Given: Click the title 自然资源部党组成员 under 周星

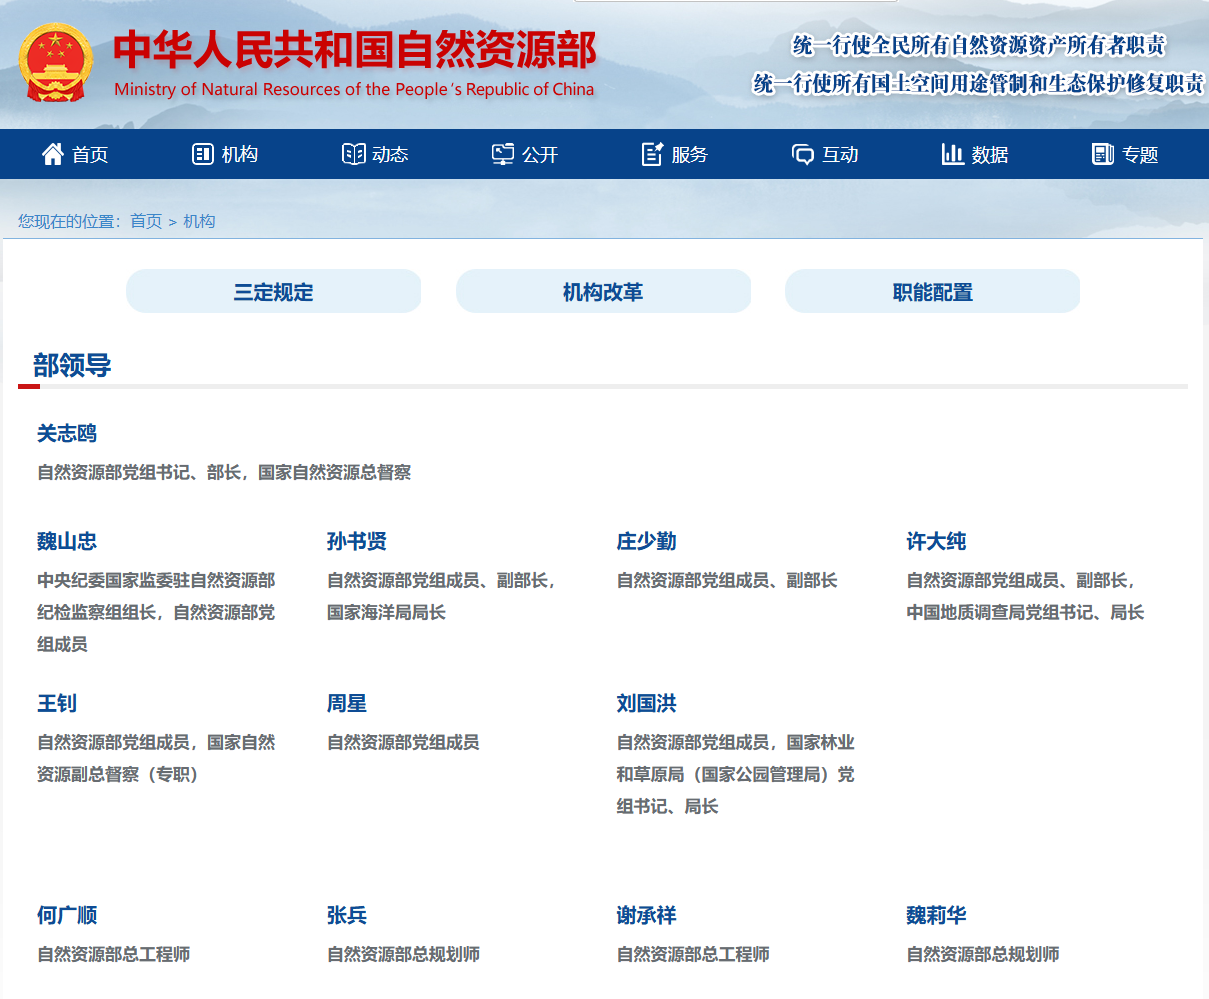Looking at the screenshot, I should coord(404,742).
